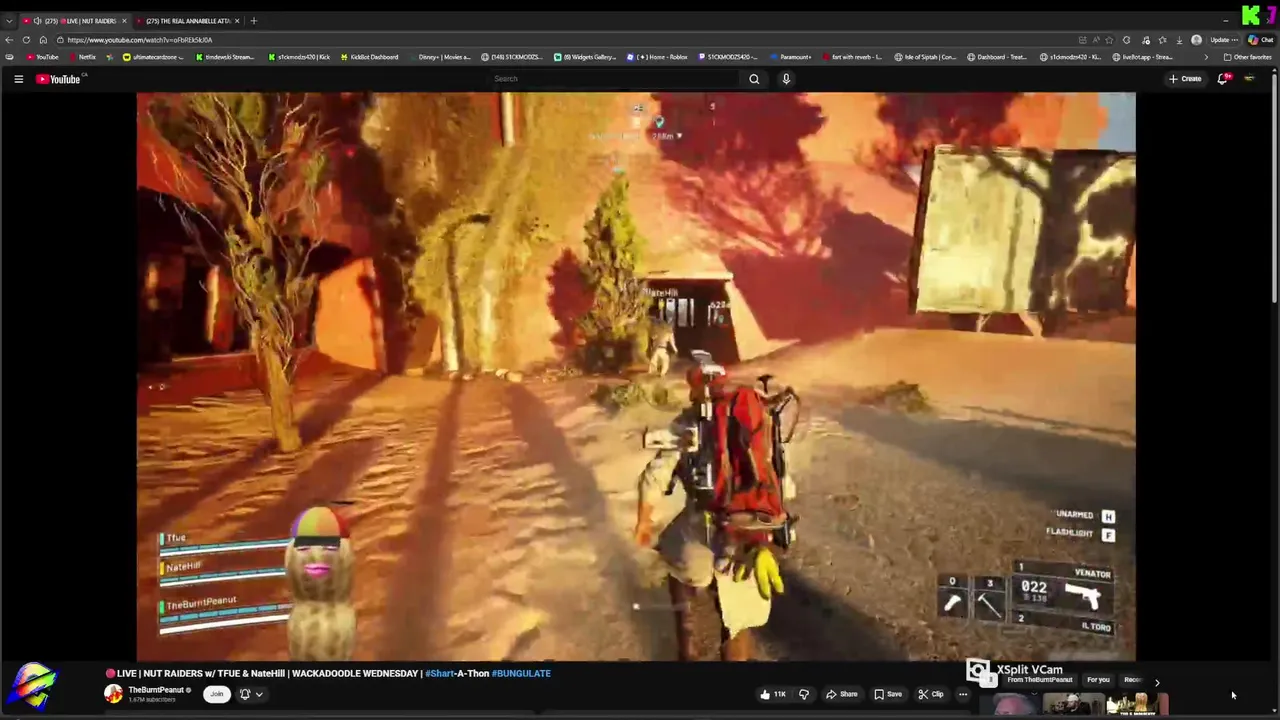Screen dimensions: 1280x720
Task: Switch to LIVE NUT RAIDERS tab
Action: pos(74,21)
